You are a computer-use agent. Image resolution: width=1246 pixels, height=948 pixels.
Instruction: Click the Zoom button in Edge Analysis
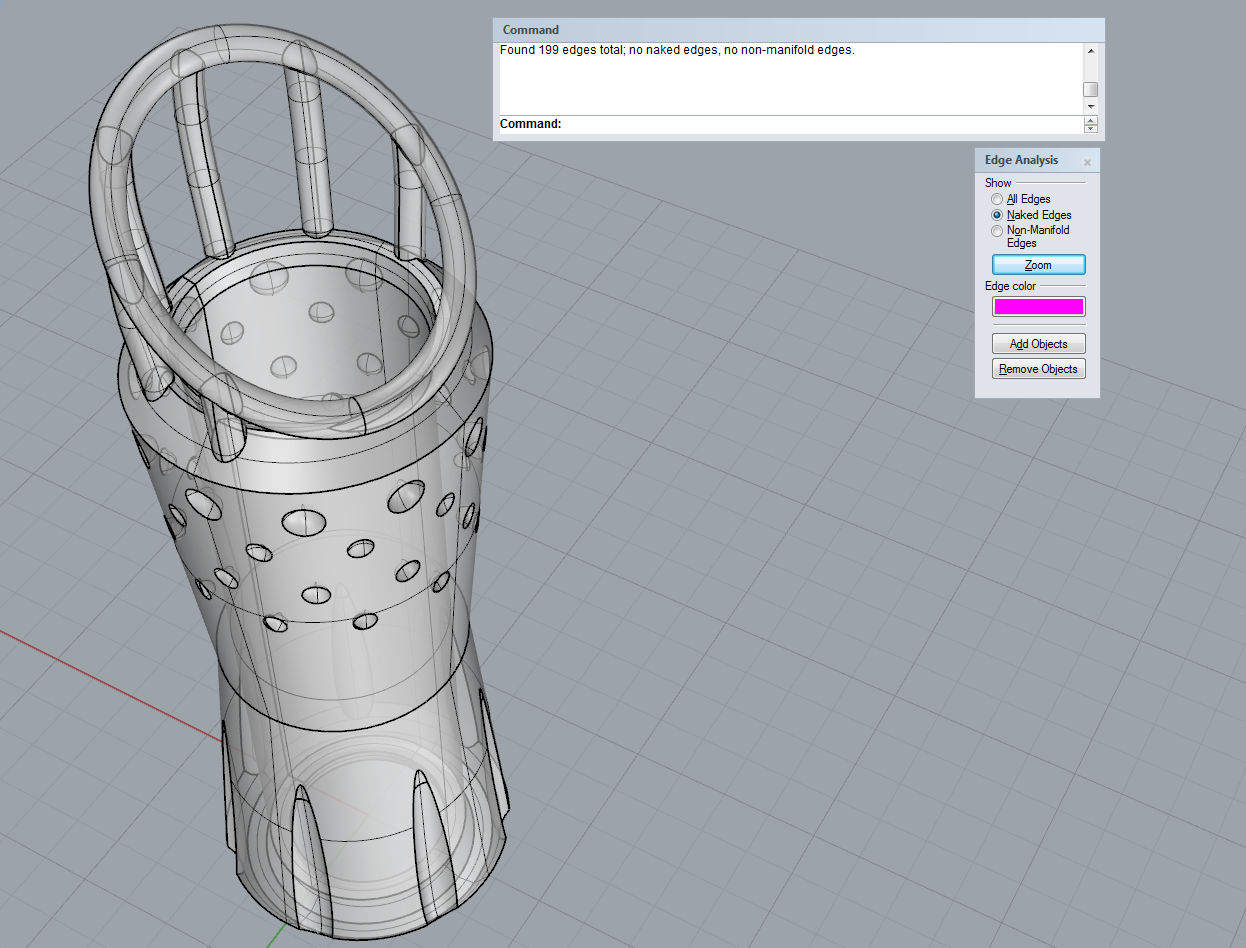(1038, 265)
